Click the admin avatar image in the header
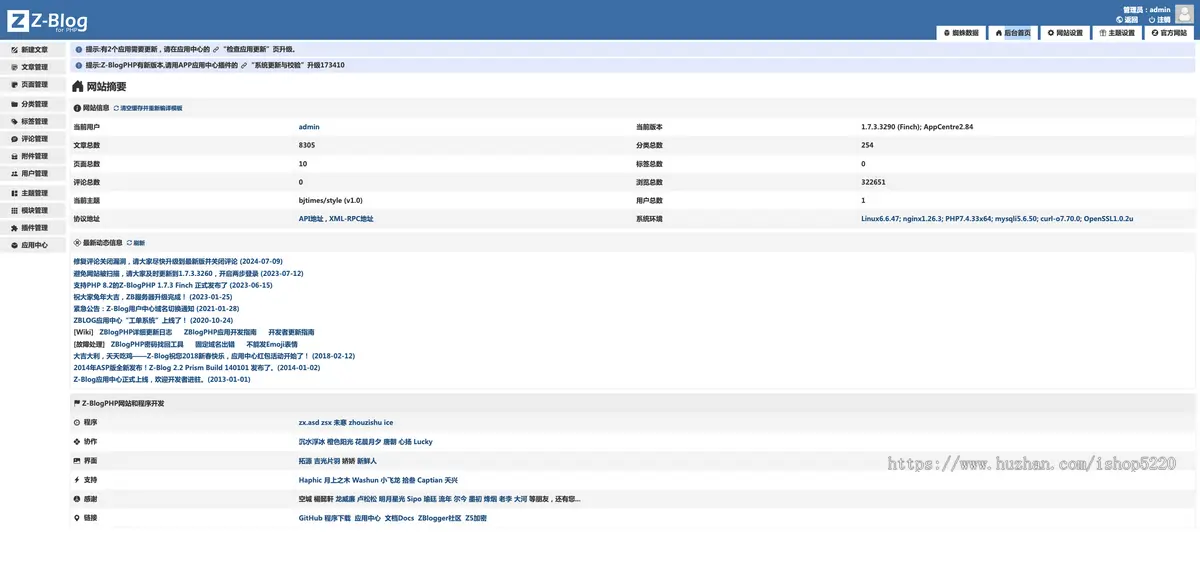The width and height of the screenshot is (1200, 580). [x=1183, y=14]
